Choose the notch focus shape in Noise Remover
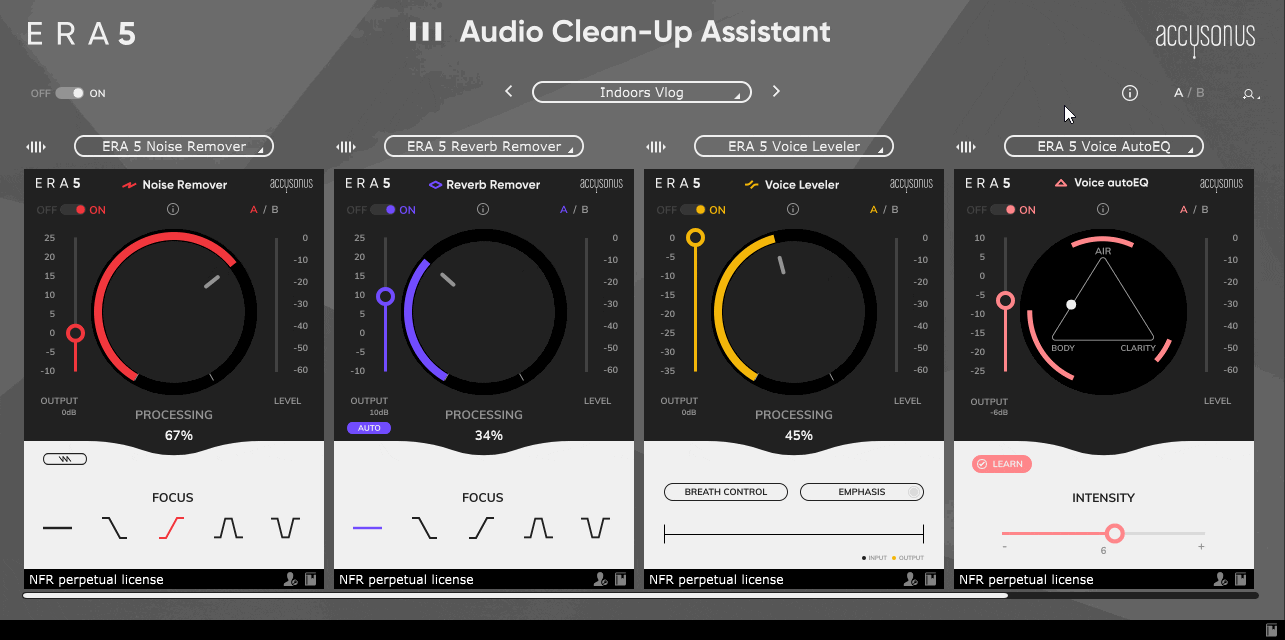The image size is (1285, 640). 285,527
